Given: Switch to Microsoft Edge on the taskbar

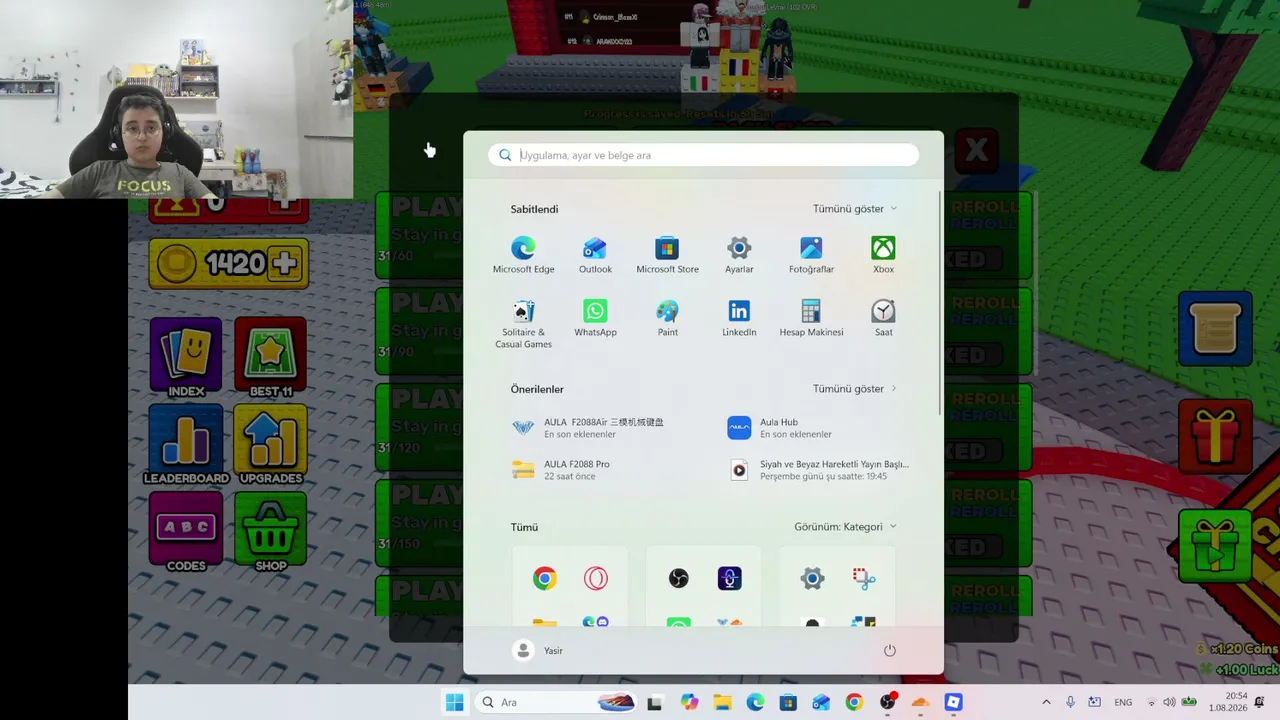Looking at the screenshot, I should tap(755, 702).
